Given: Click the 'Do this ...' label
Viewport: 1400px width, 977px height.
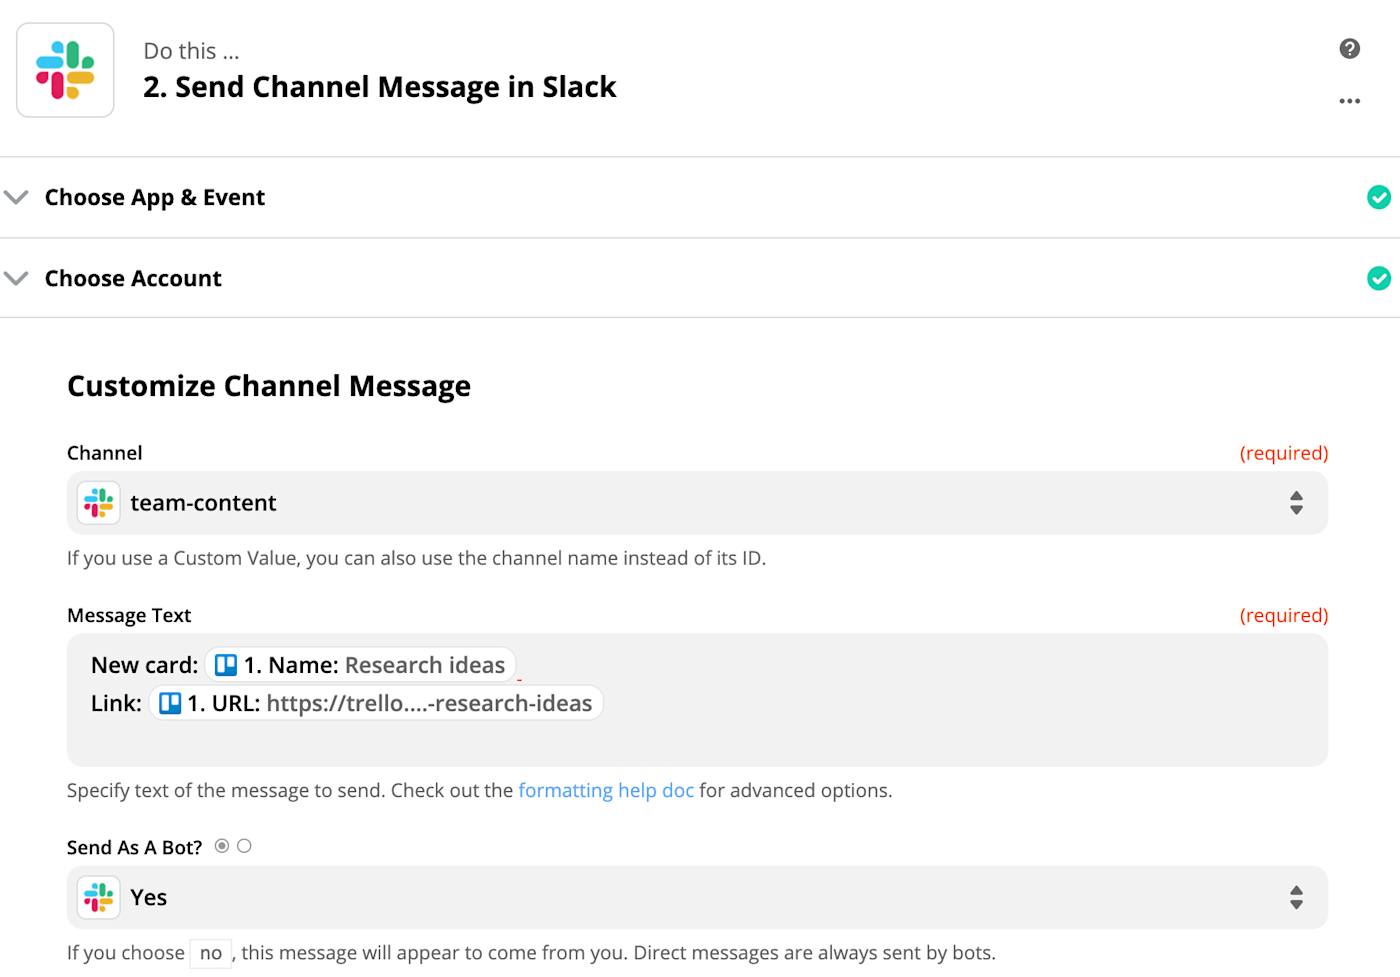Looking at the screenshot, I should click(x=191, y=51).
